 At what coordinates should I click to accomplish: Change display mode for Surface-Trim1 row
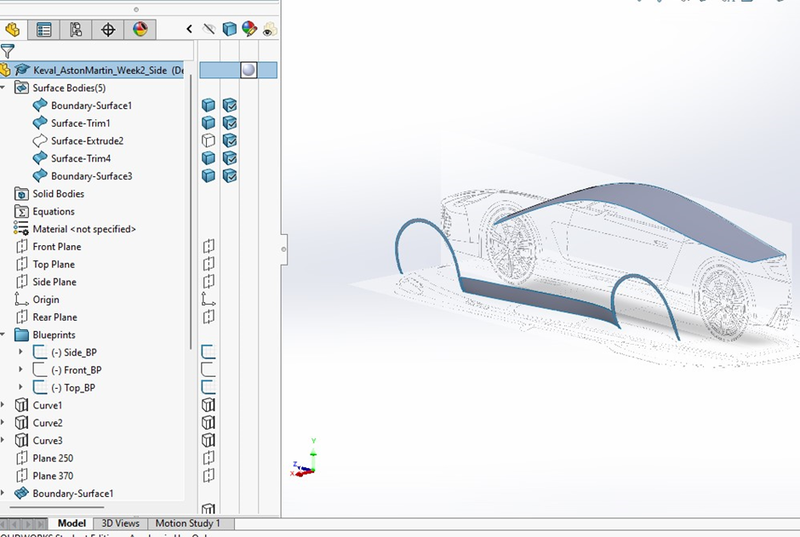[x=230, y=123]
